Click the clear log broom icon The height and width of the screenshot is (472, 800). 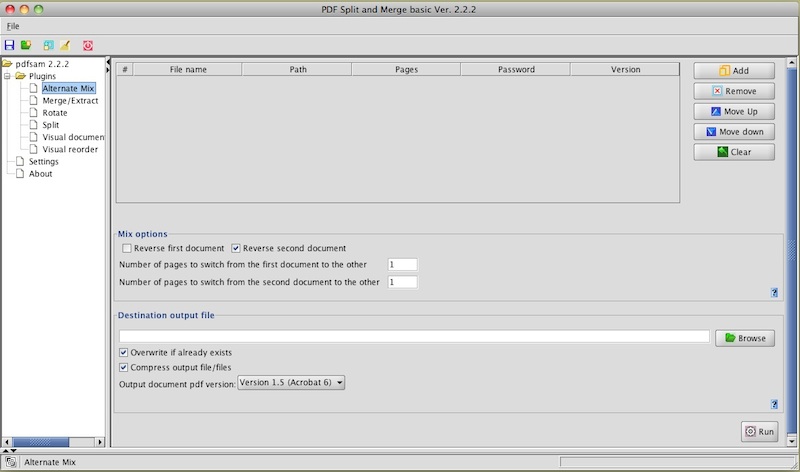(x=64, y=45)
